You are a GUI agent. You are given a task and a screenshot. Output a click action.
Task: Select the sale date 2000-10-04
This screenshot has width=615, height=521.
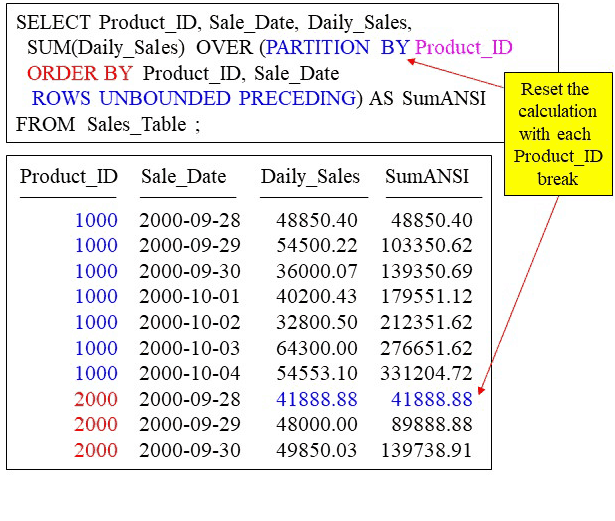(187, 373)
